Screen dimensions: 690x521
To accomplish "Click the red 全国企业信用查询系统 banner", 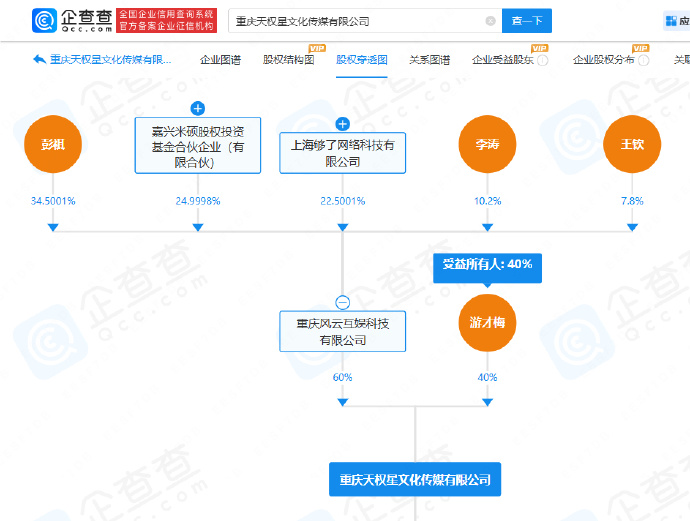I will tap(166, 20).
